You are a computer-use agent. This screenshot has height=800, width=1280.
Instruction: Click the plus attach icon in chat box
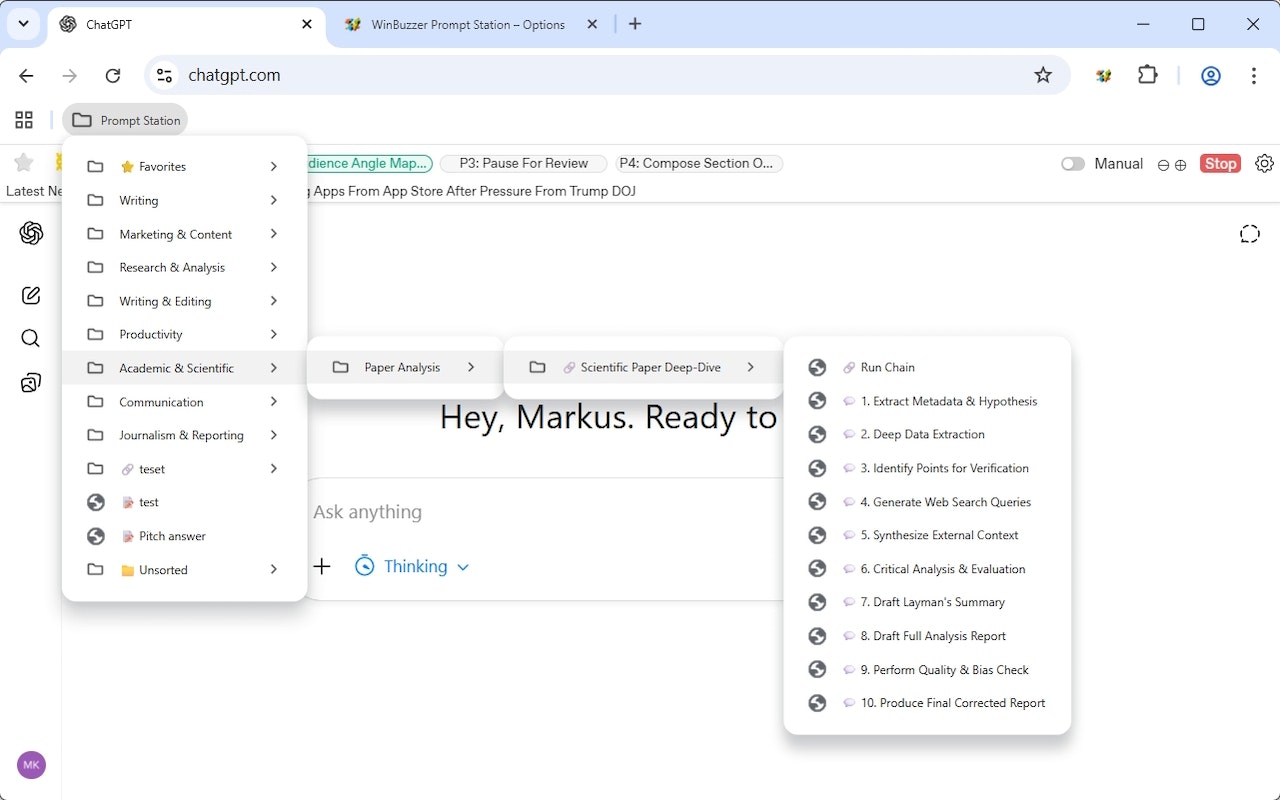click(322, 567)
